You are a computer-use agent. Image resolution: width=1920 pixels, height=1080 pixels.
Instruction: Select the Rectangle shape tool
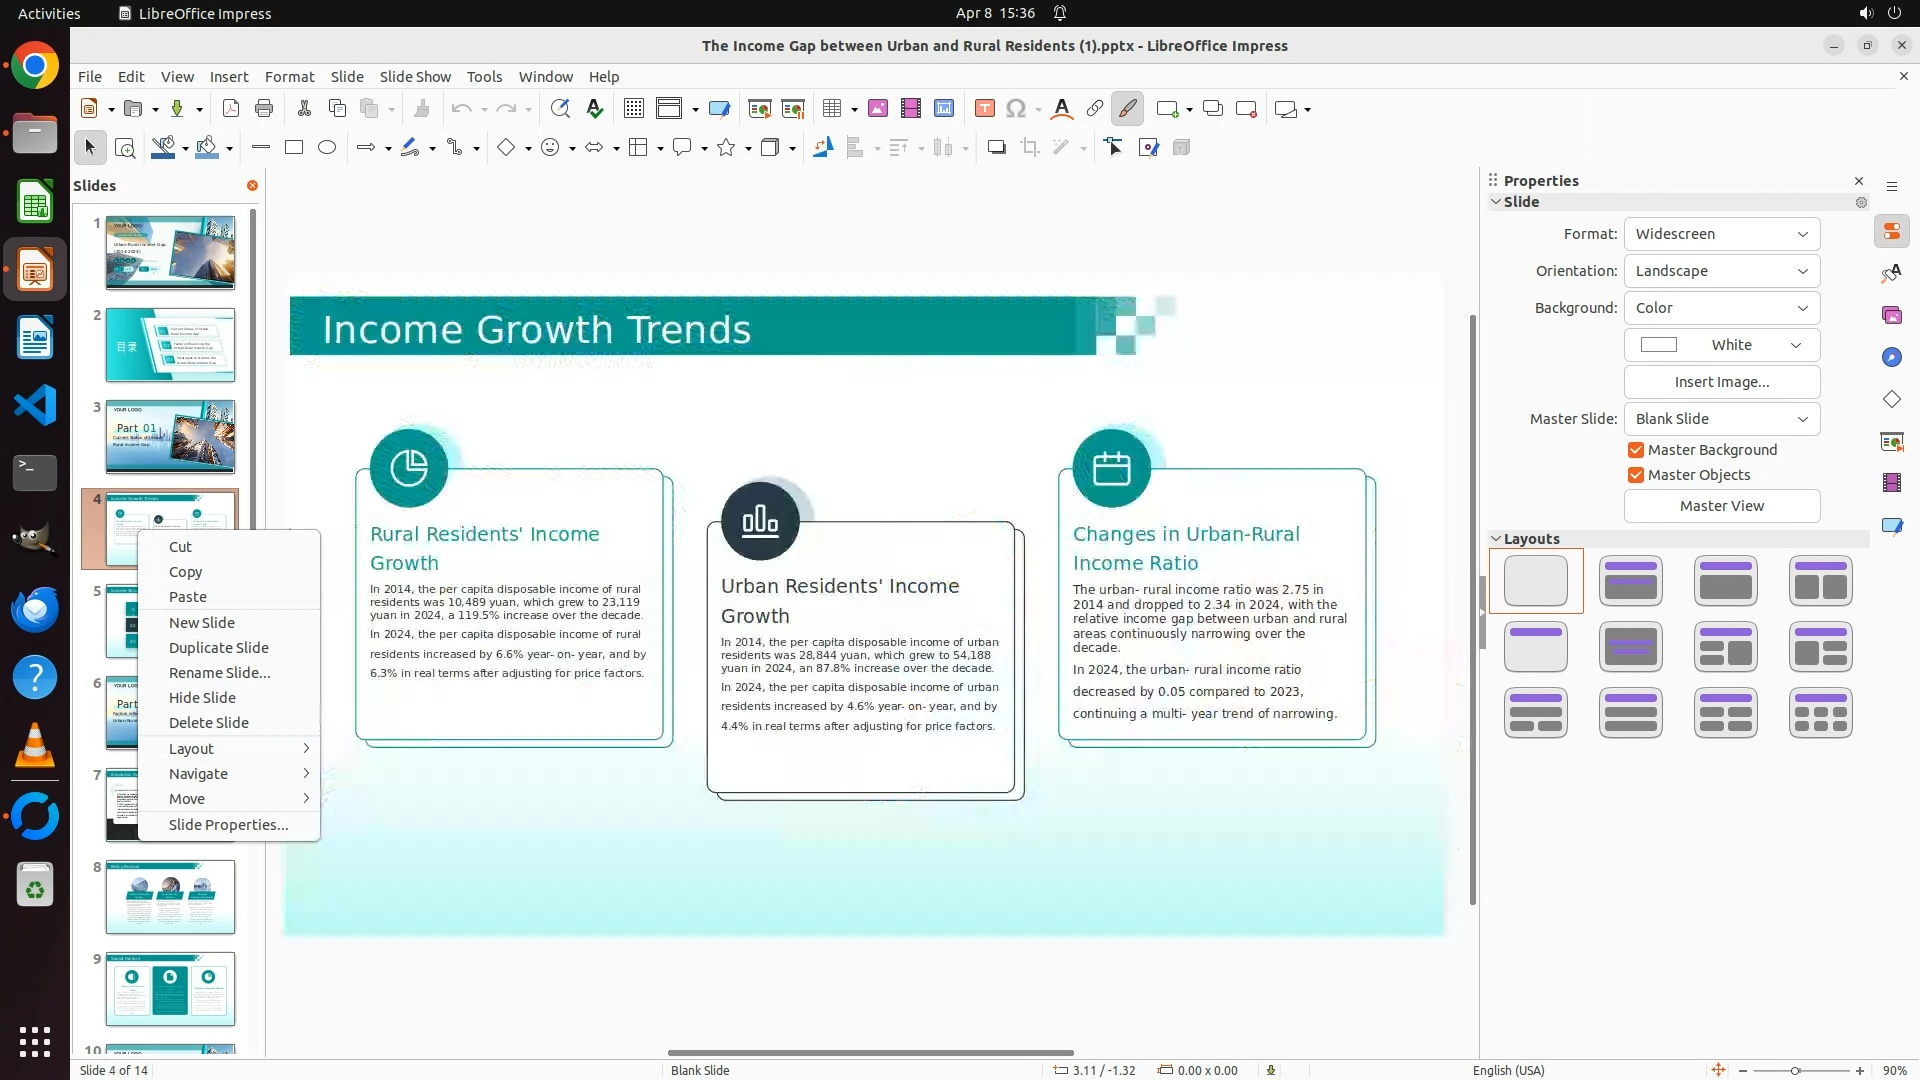pyautogui.click(x=294, y=148)
